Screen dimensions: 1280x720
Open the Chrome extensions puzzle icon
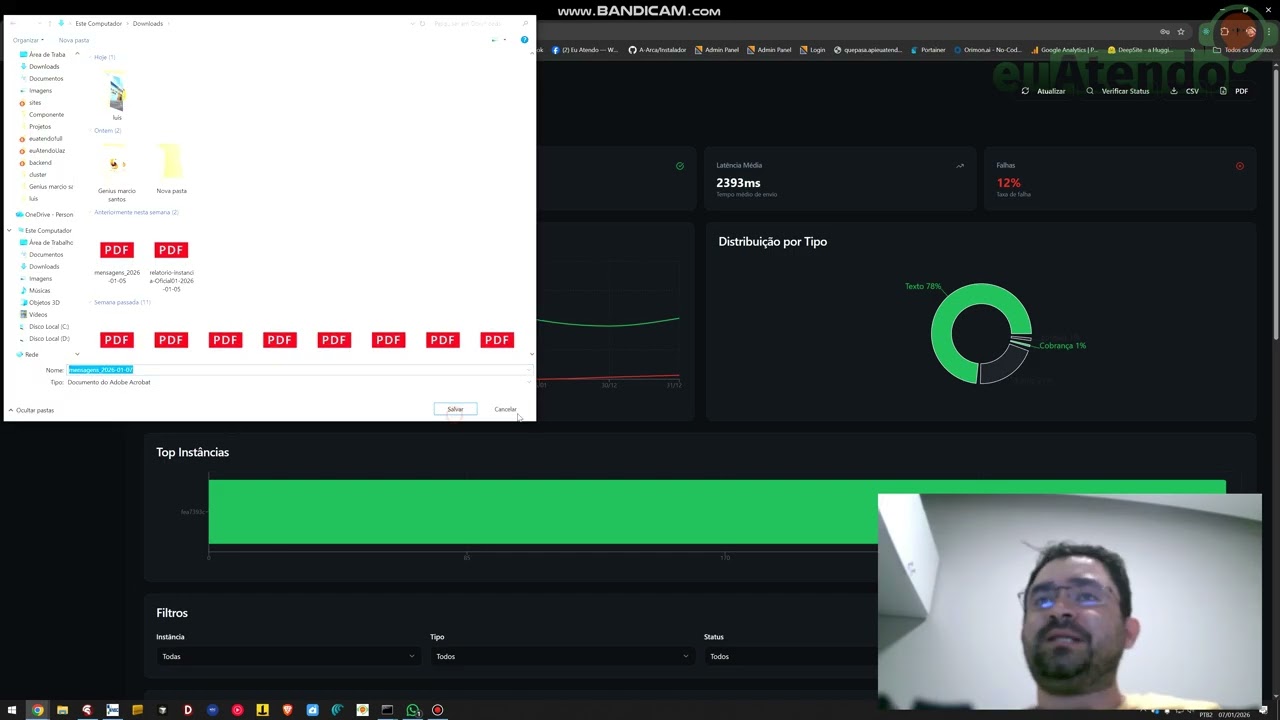[x=1224, y=32]
